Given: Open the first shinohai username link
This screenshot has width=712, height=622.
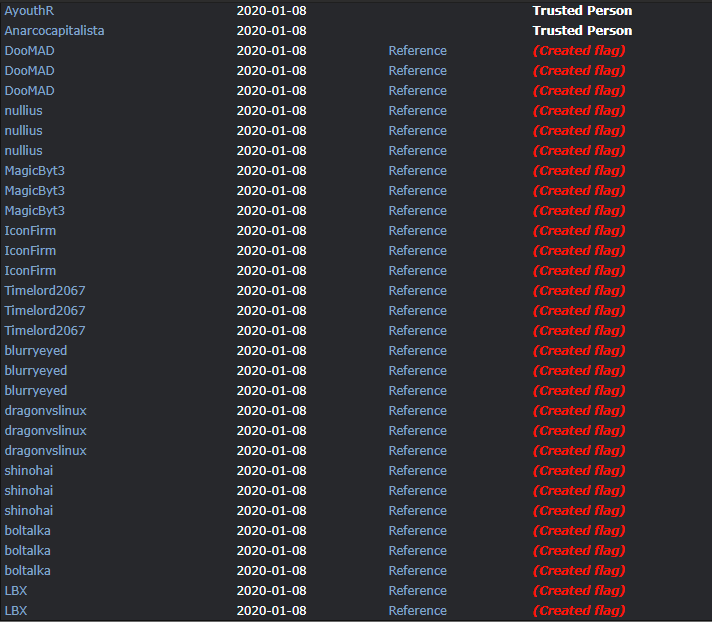Looking at the screenshot, I should tap(29, 470).
